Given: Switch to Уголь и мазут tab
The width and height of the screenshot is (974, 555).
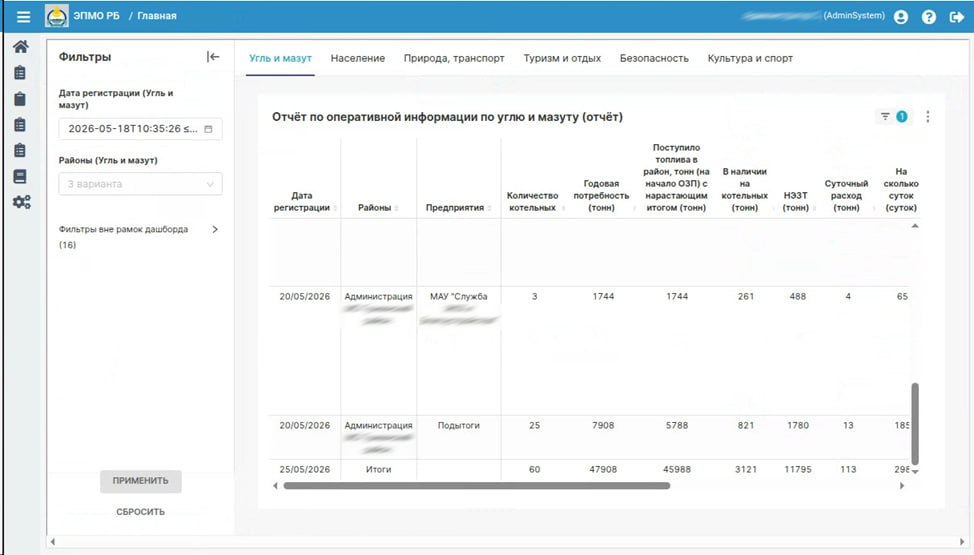Looking at the screenshot, I should tap(280, 58).
